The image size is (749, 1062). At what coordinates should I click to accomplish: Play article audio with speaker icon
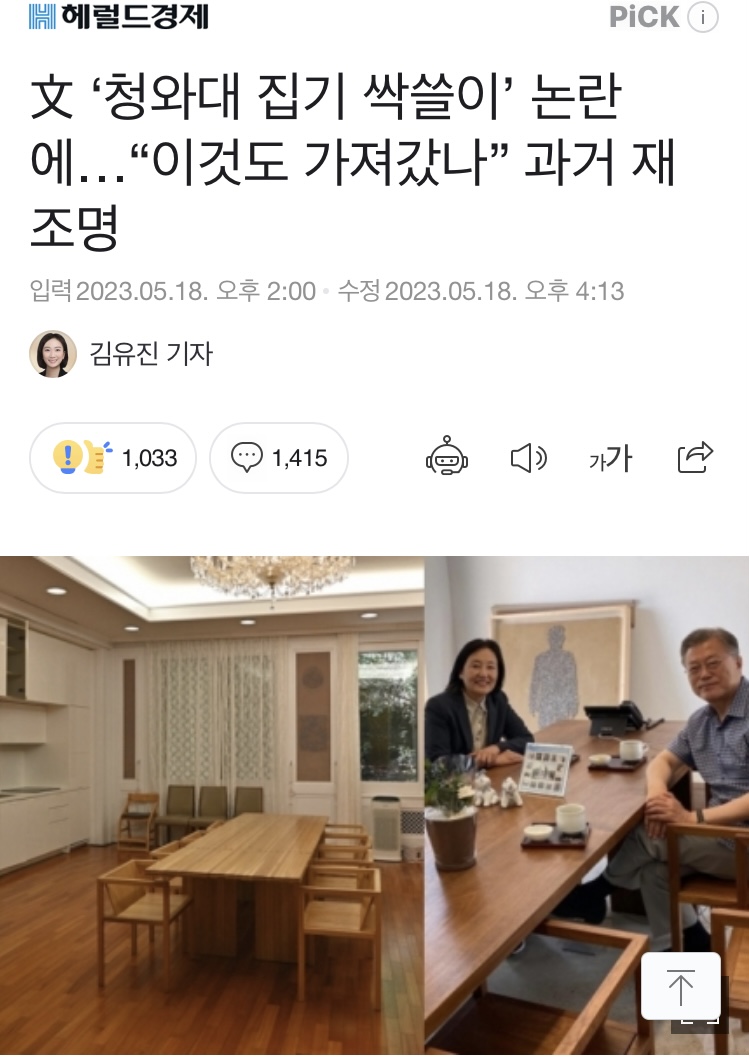click(x=528, y=459)
